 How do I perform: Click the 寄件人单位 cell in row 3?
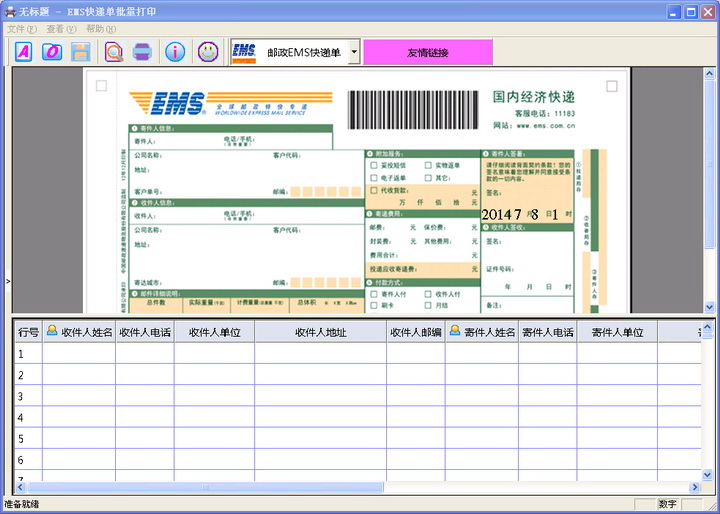[618, 395]
